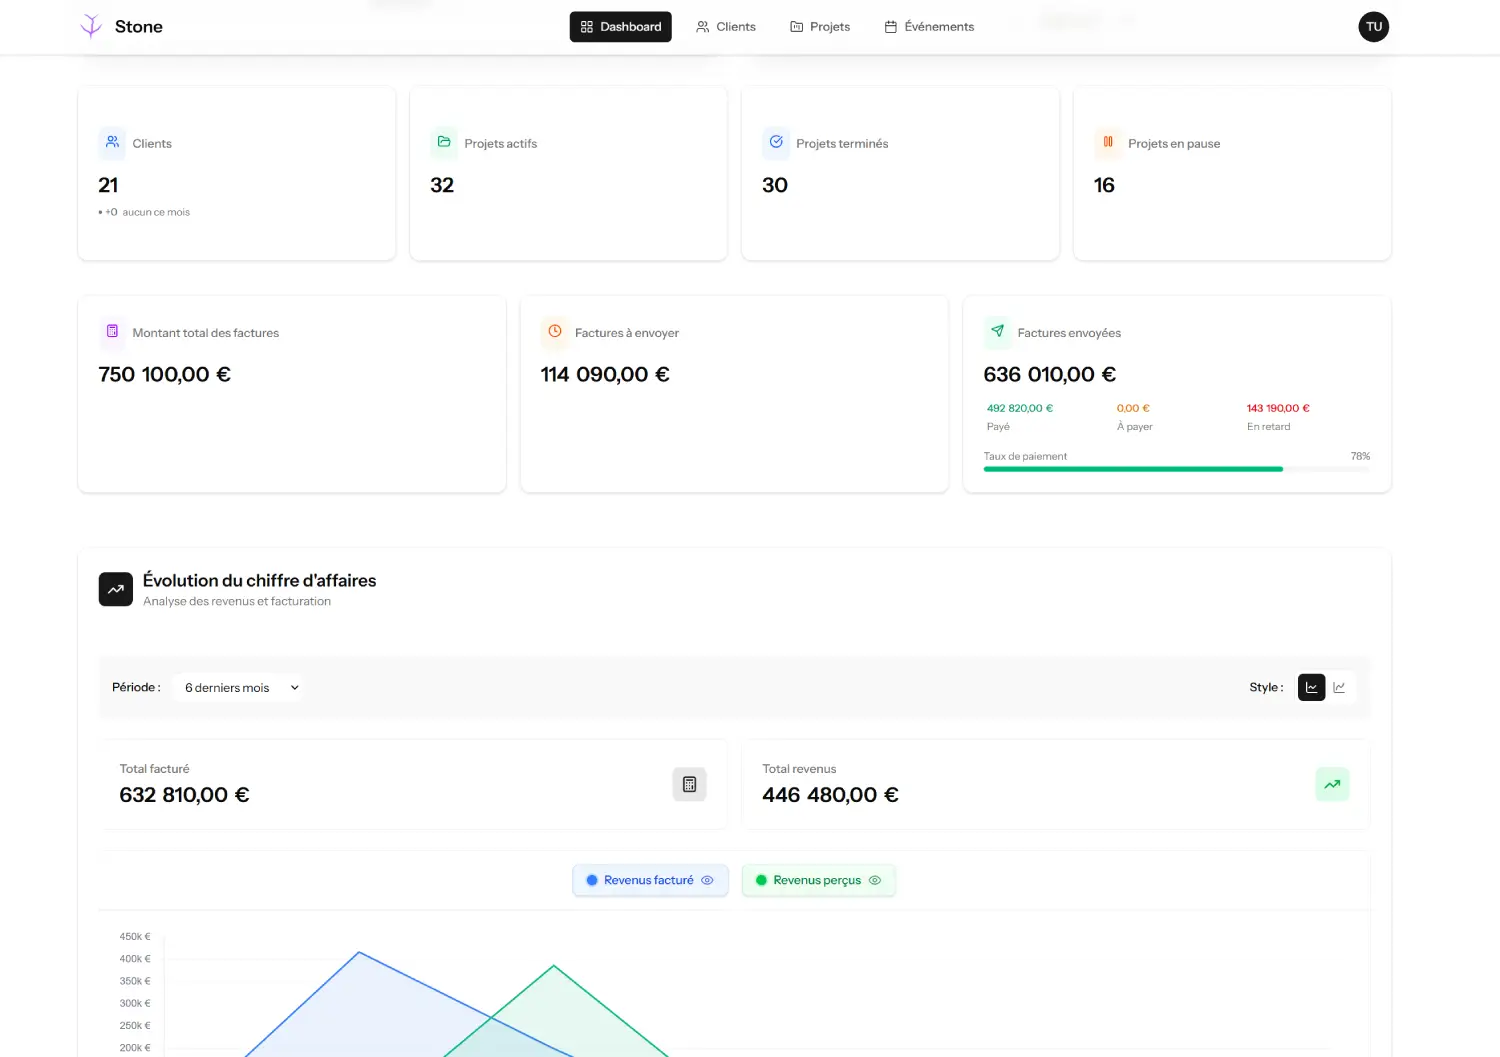The width and height of the screenshot is (1500, 1057).
Task: Click the Total revenus green growth icon
Action: point(1332,784)
